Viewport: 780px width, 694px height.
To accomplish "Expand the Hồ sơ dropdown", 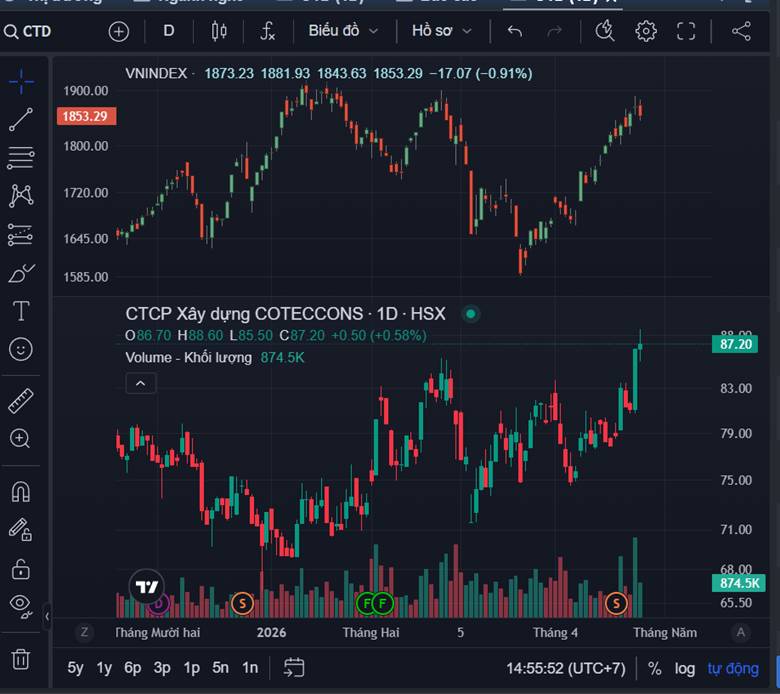I will [441, 31].
